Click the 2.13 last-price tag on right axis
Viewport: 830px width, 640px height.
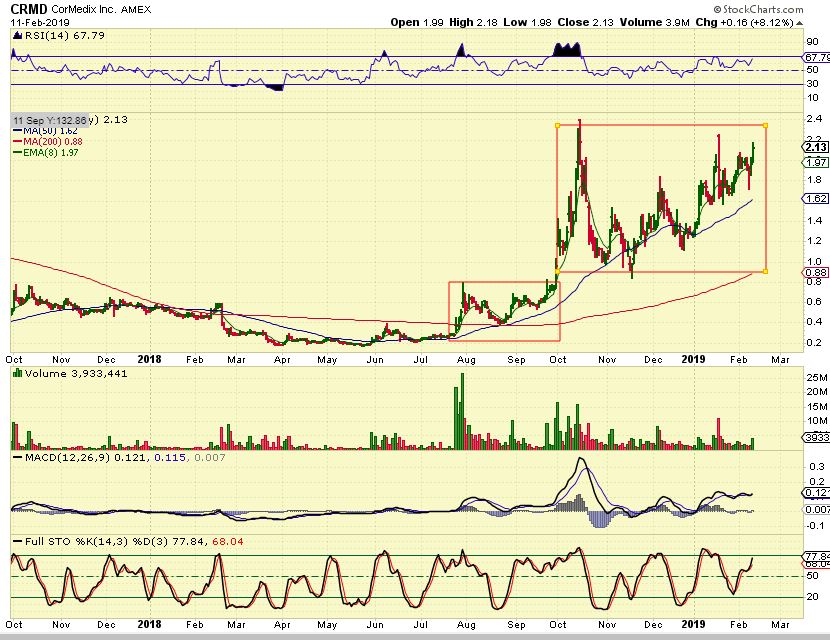pyautogui.click(x=816, y=147)
